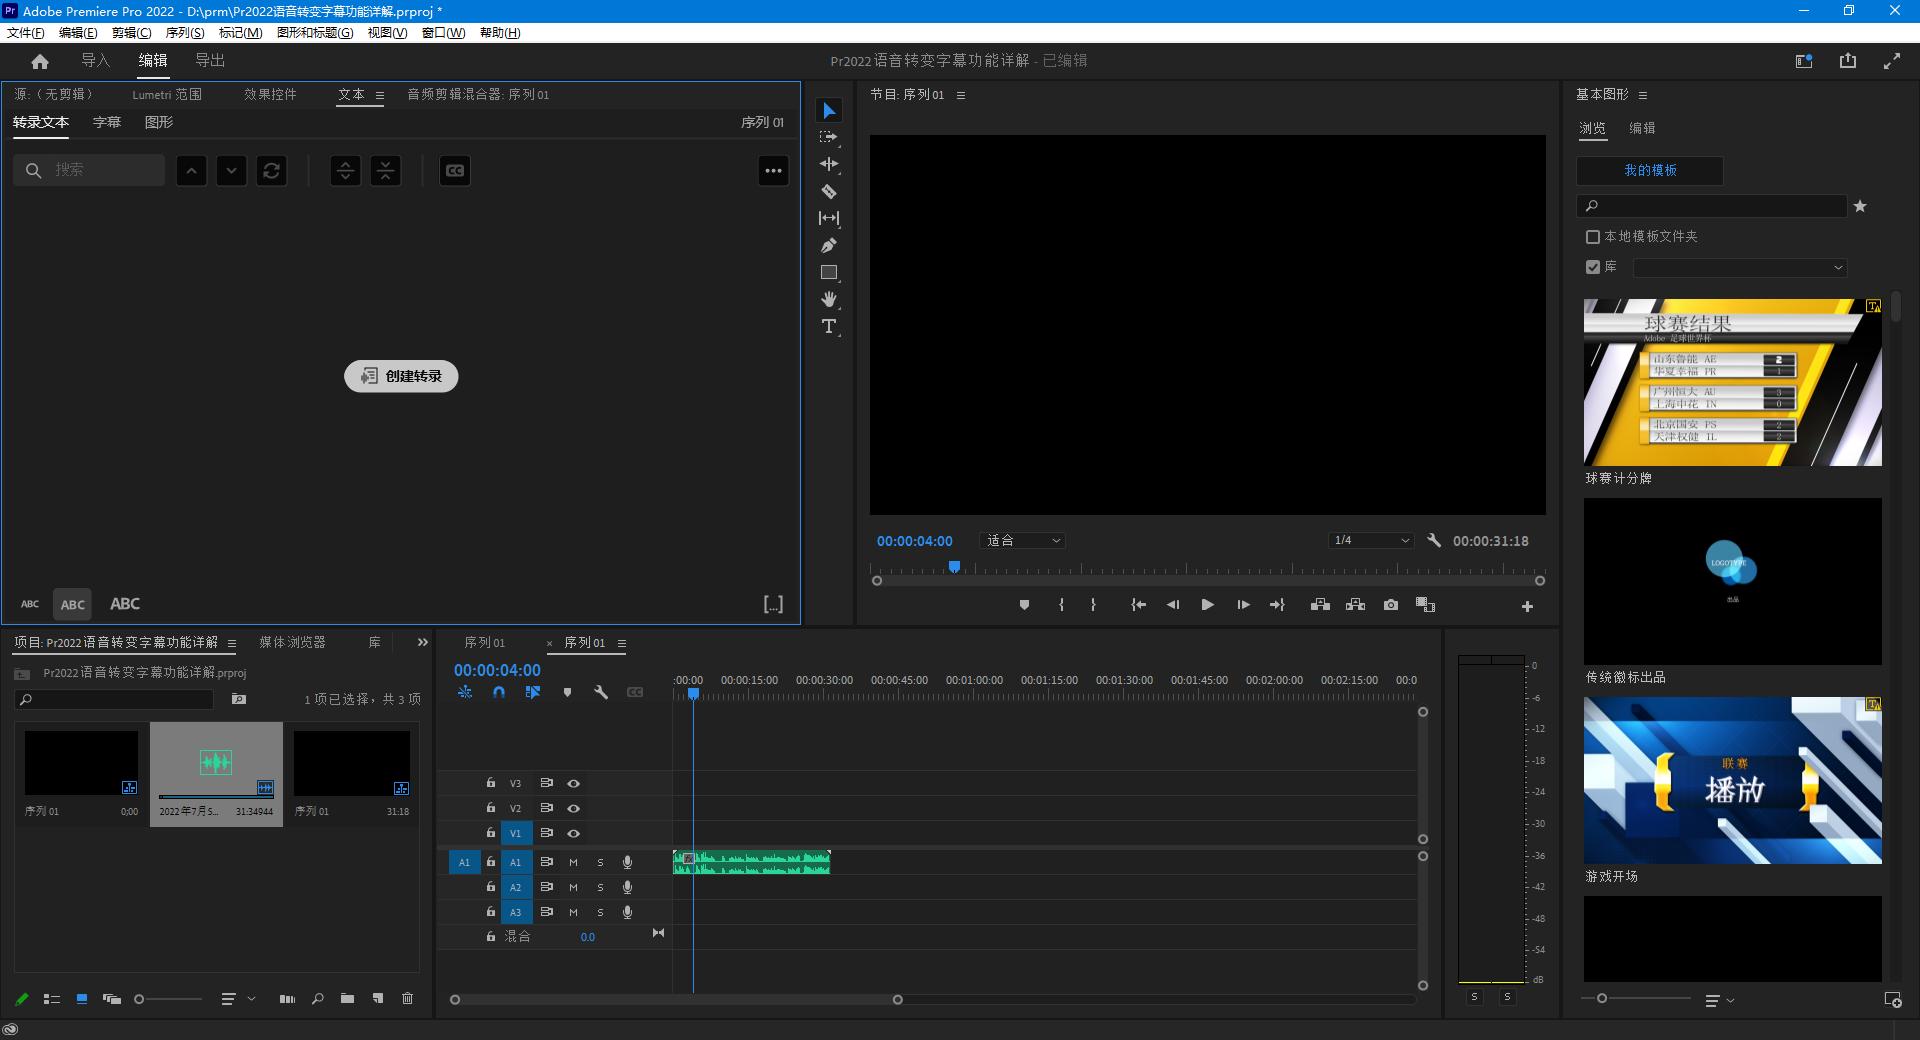The width and height of the screenshot is (1920, 1040).
Task: Select the Razor tool
Action: pyautogui.click(x=829, y=191)
